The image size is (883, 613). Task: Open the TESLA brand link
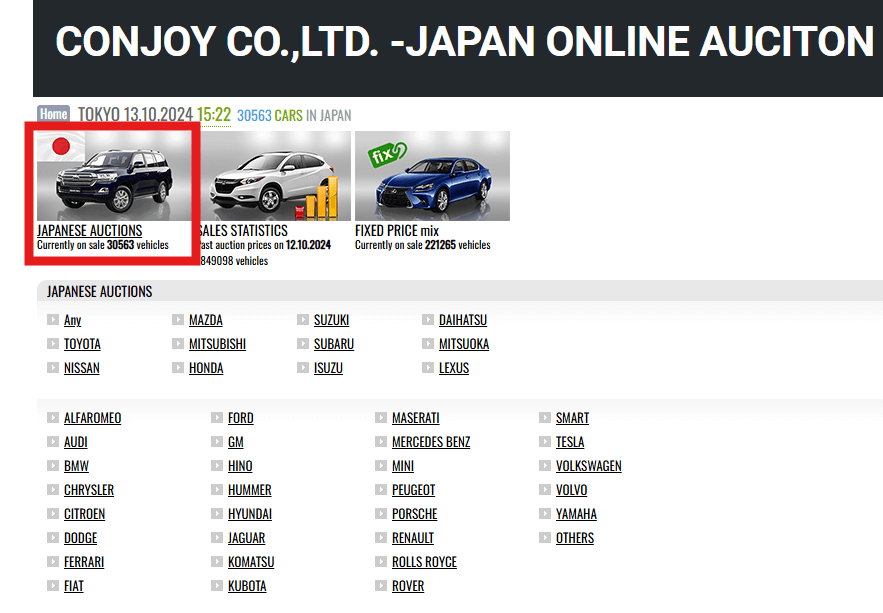click(571, 442)
